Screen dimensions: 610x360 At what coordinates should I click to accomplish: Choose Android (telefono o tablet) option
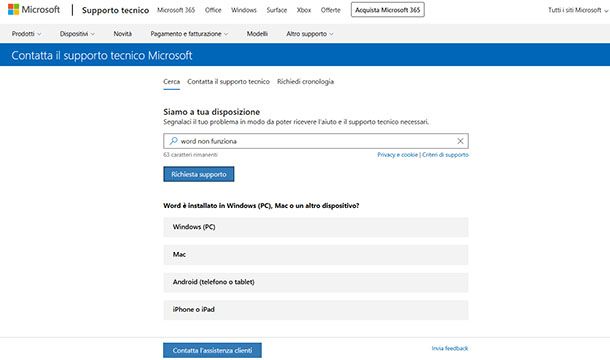(316, 282)
